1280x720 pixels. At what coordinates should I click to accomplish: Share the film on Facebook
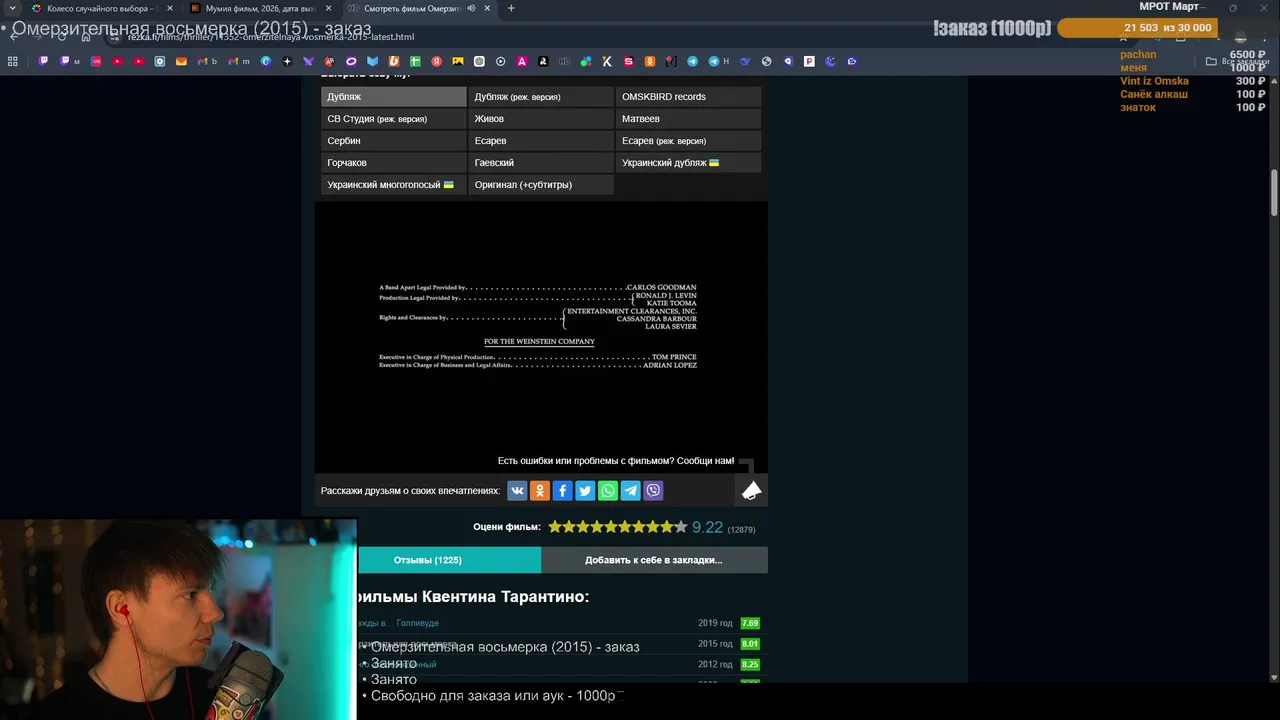(562, 490)
